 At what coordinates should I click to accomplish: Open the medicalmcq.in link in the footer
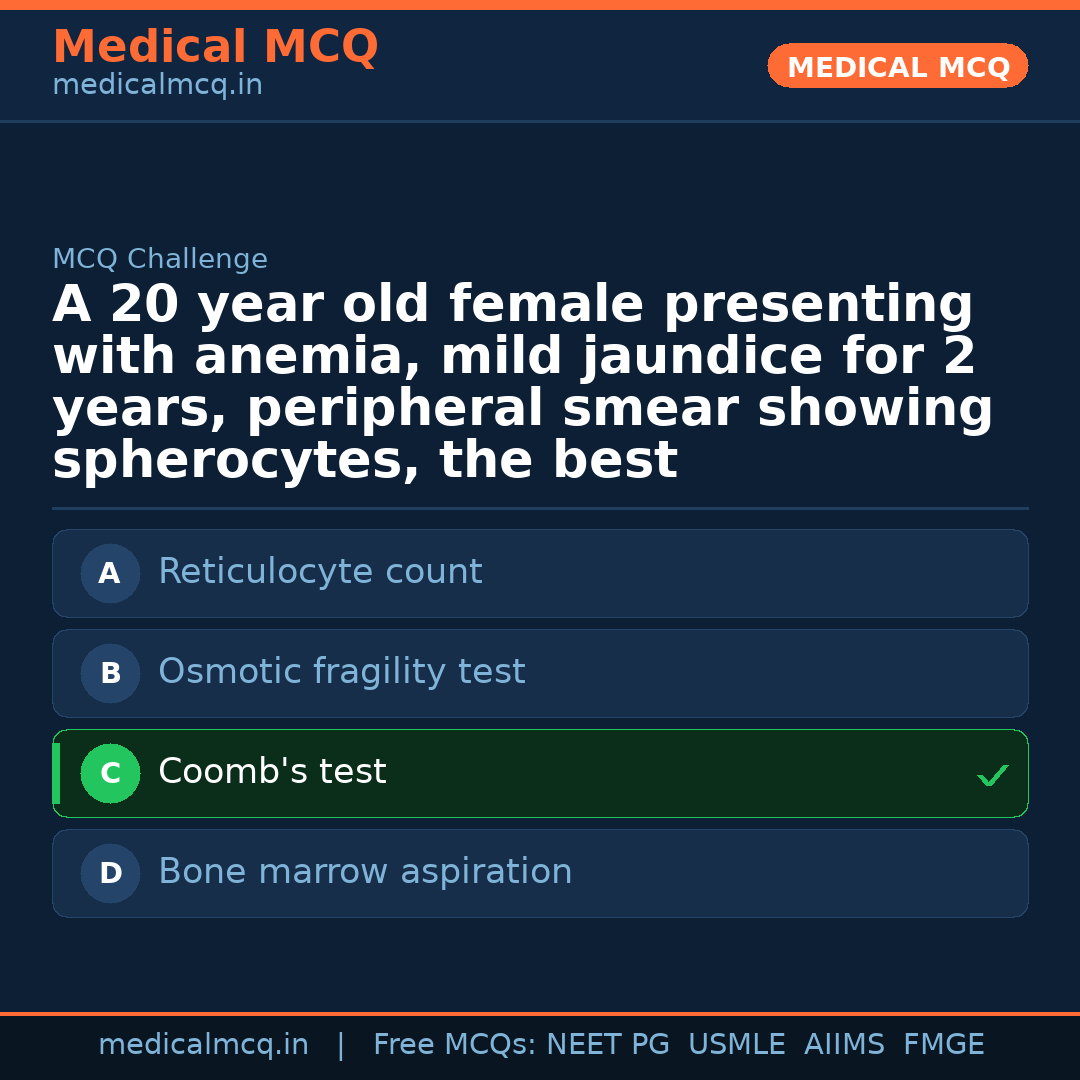(x=203, y=1046)
